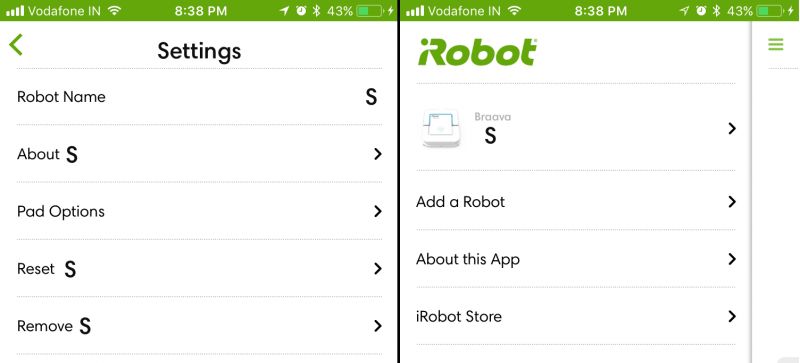Image resolution: width=800 pixels, height=363 pixels.
Task: Expand Pad Options with its chevron
Action: tap(378, 211)
